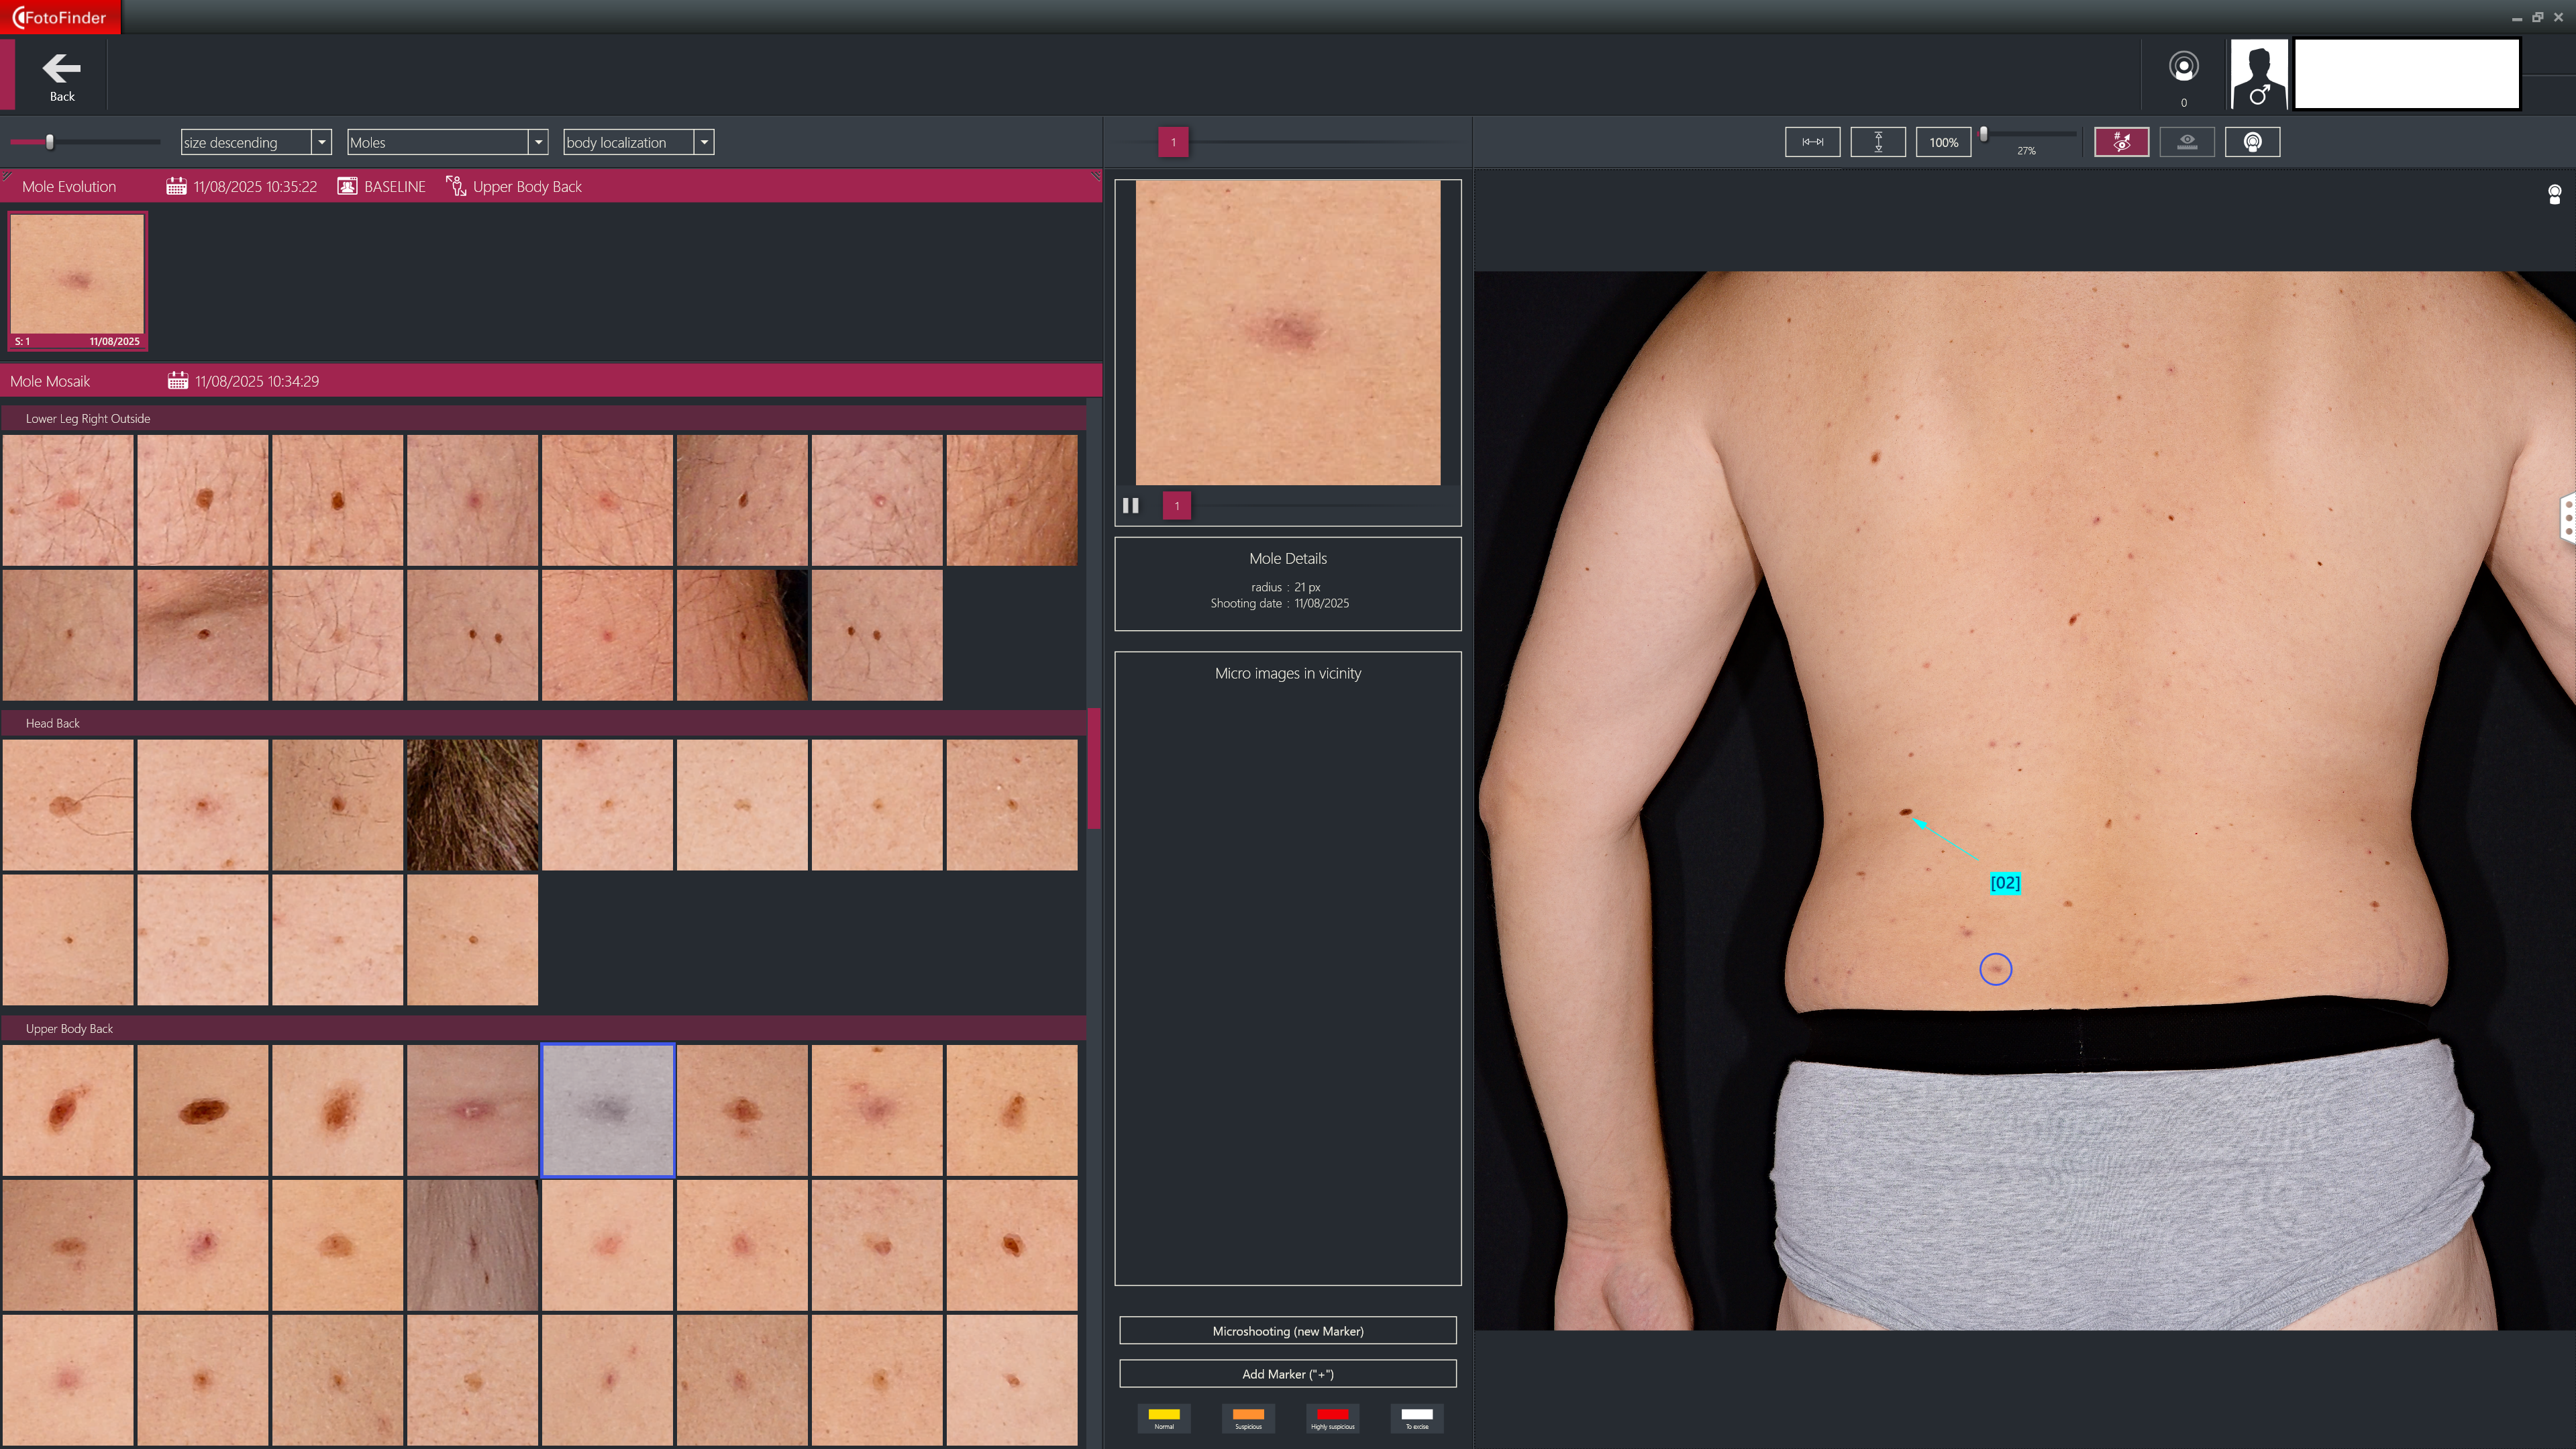Open the patient profile silhouette icon

coord(2258,75)
